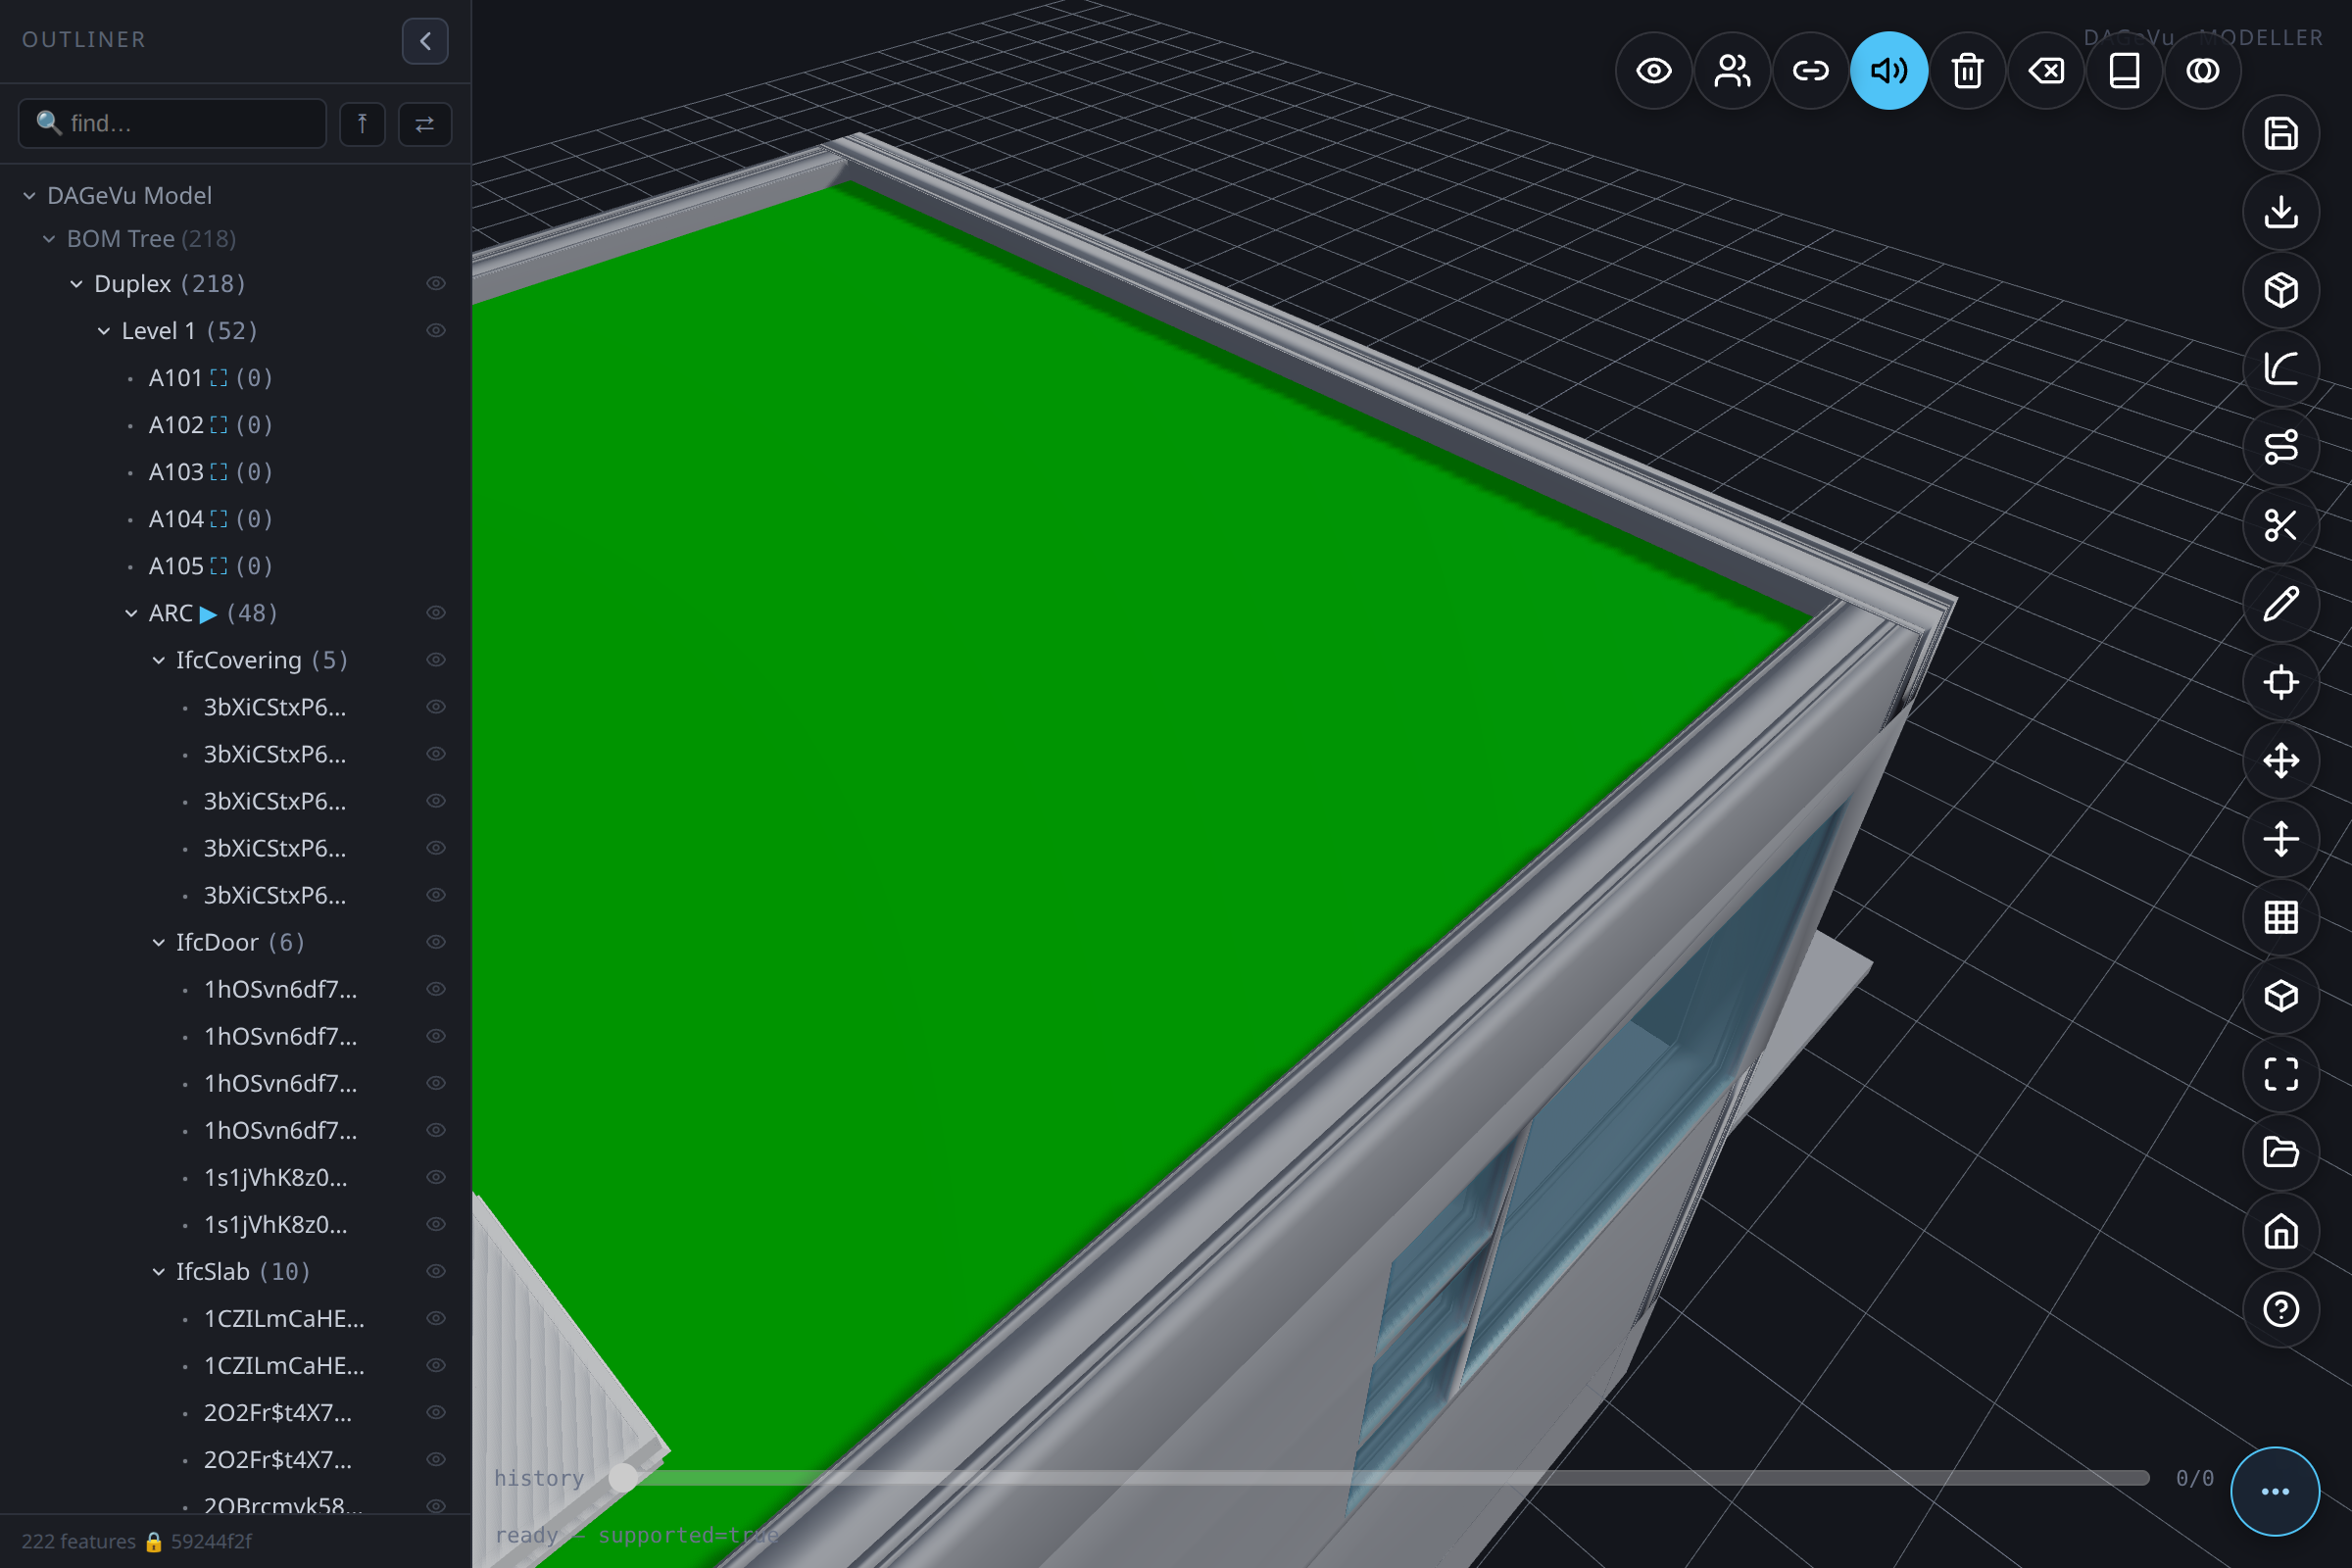
Task: Click the trash delete icon
Action: pos(1968,71)
